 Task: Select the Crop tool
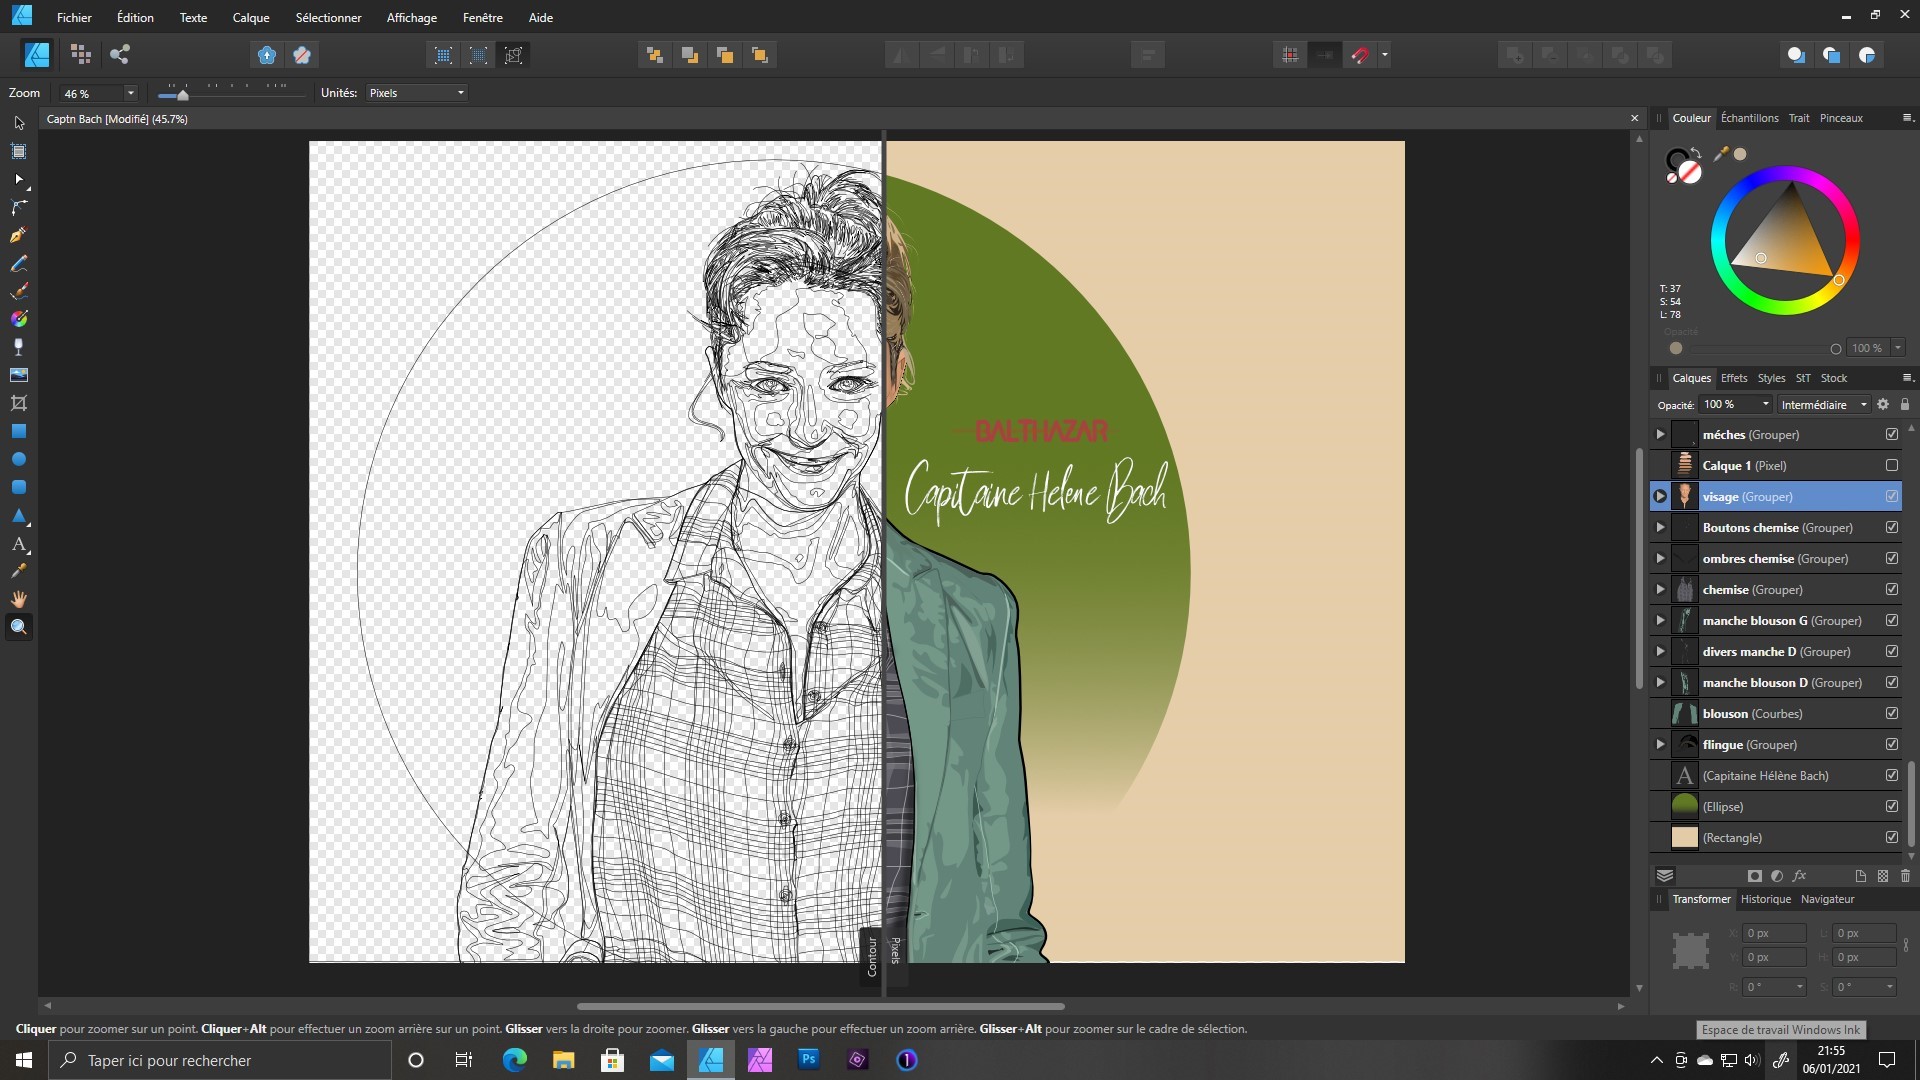(18, 403)
